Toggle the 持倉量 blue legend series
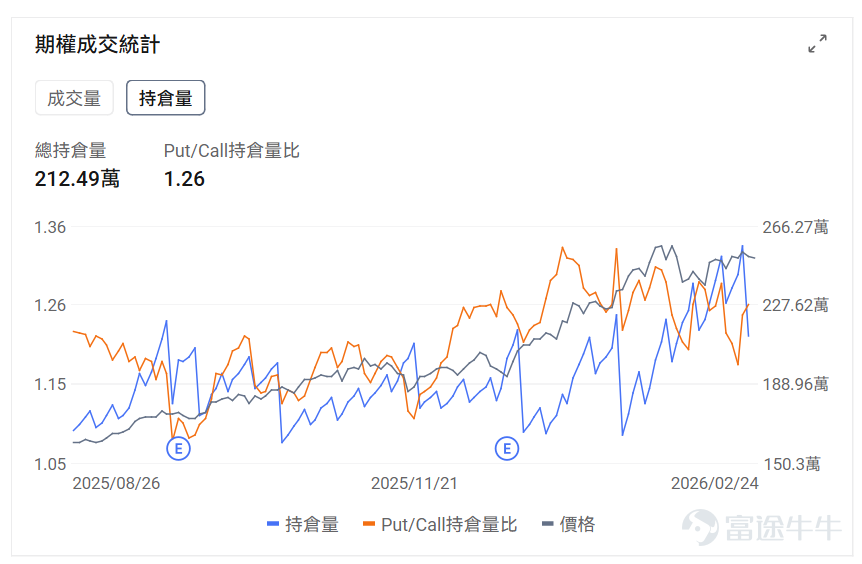This screenshot has width=862, height=564. 302,524
